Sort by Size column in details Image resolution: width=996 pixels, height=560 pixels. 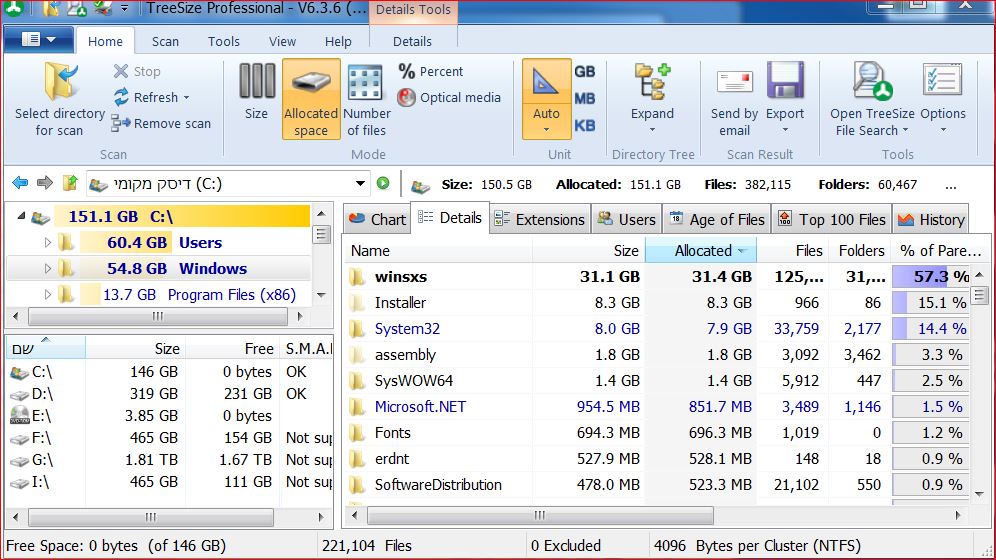[x=589, y=251]
